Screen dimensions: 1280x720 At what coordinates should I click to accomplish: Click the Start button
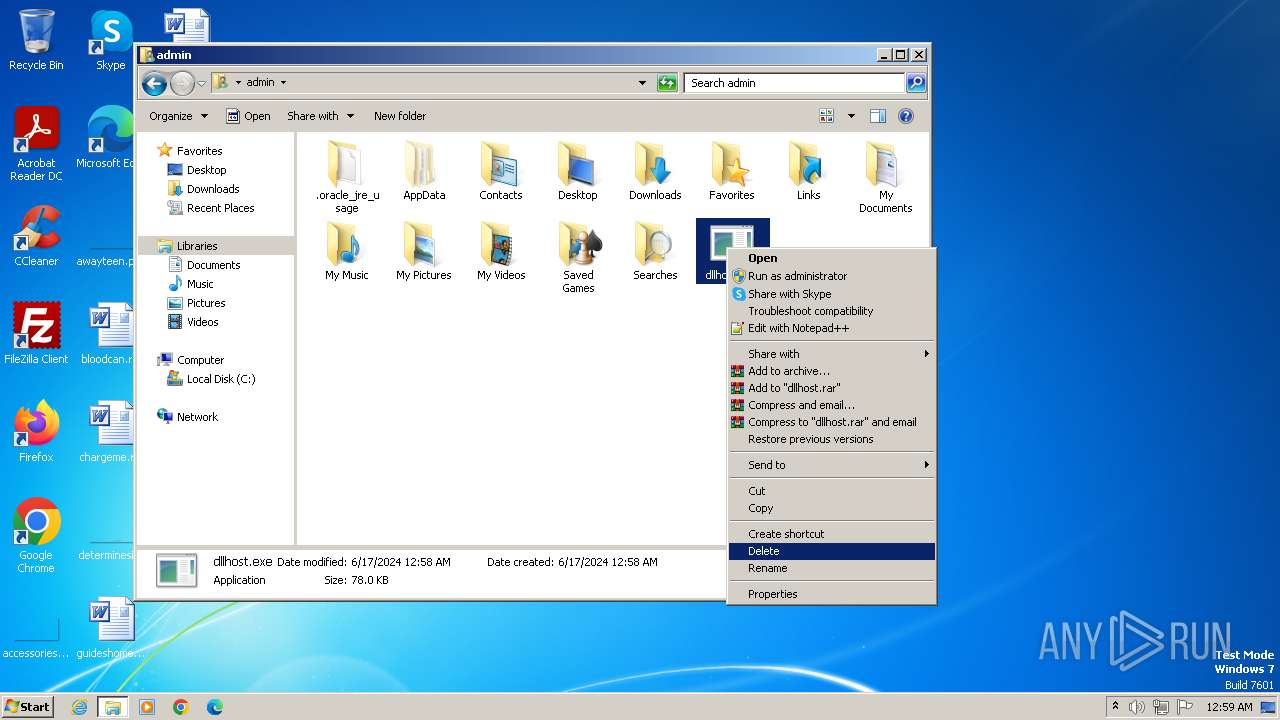[28, 706]
